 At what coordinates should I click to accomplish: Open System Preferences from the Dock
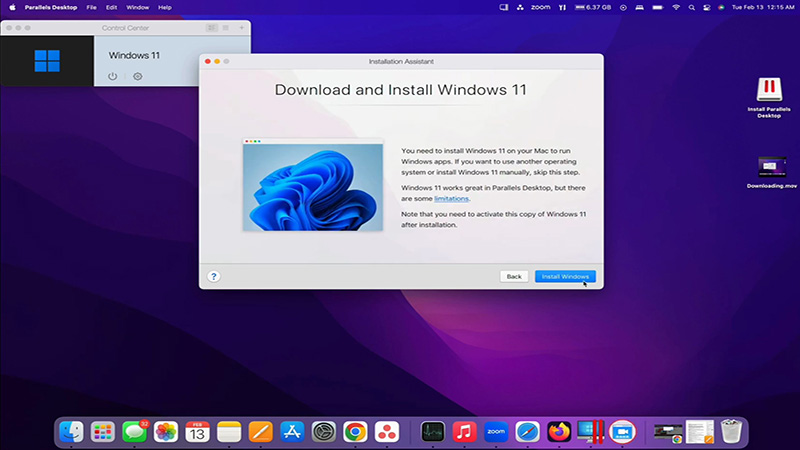[x=324, y=432]
